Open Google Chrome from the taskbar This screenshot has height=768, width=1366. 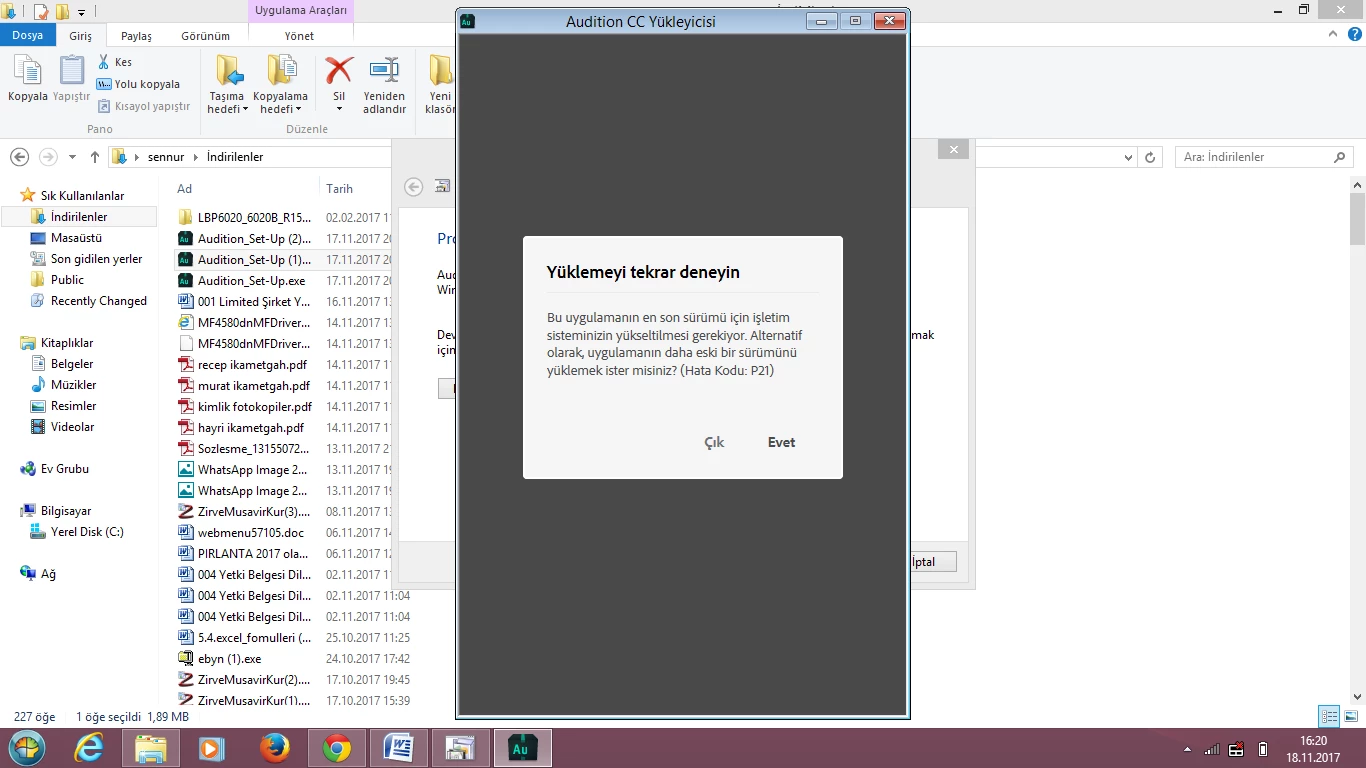tap(337, 748)
